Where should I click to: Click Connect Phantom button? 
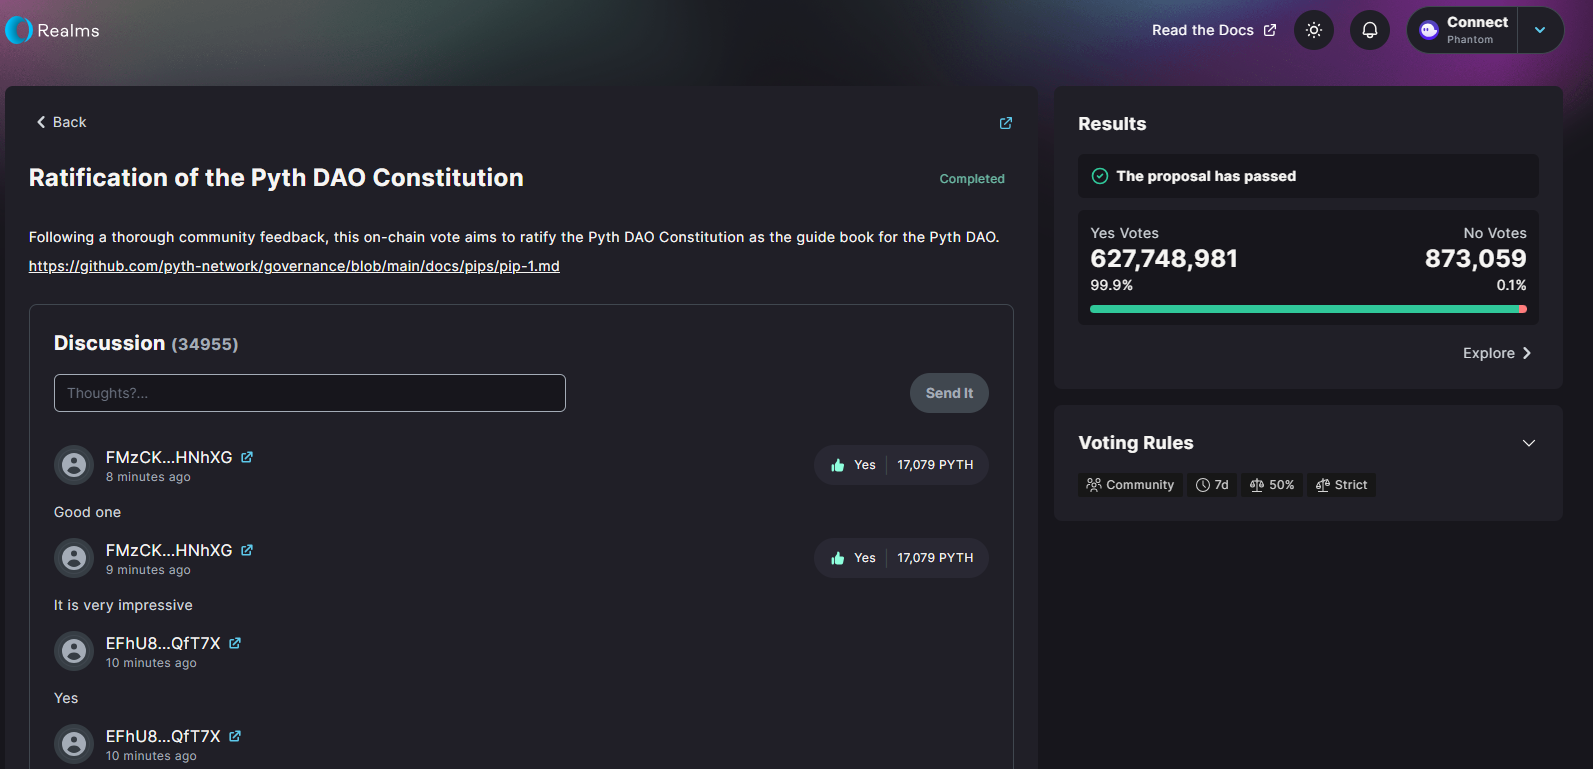point(1462,30)
